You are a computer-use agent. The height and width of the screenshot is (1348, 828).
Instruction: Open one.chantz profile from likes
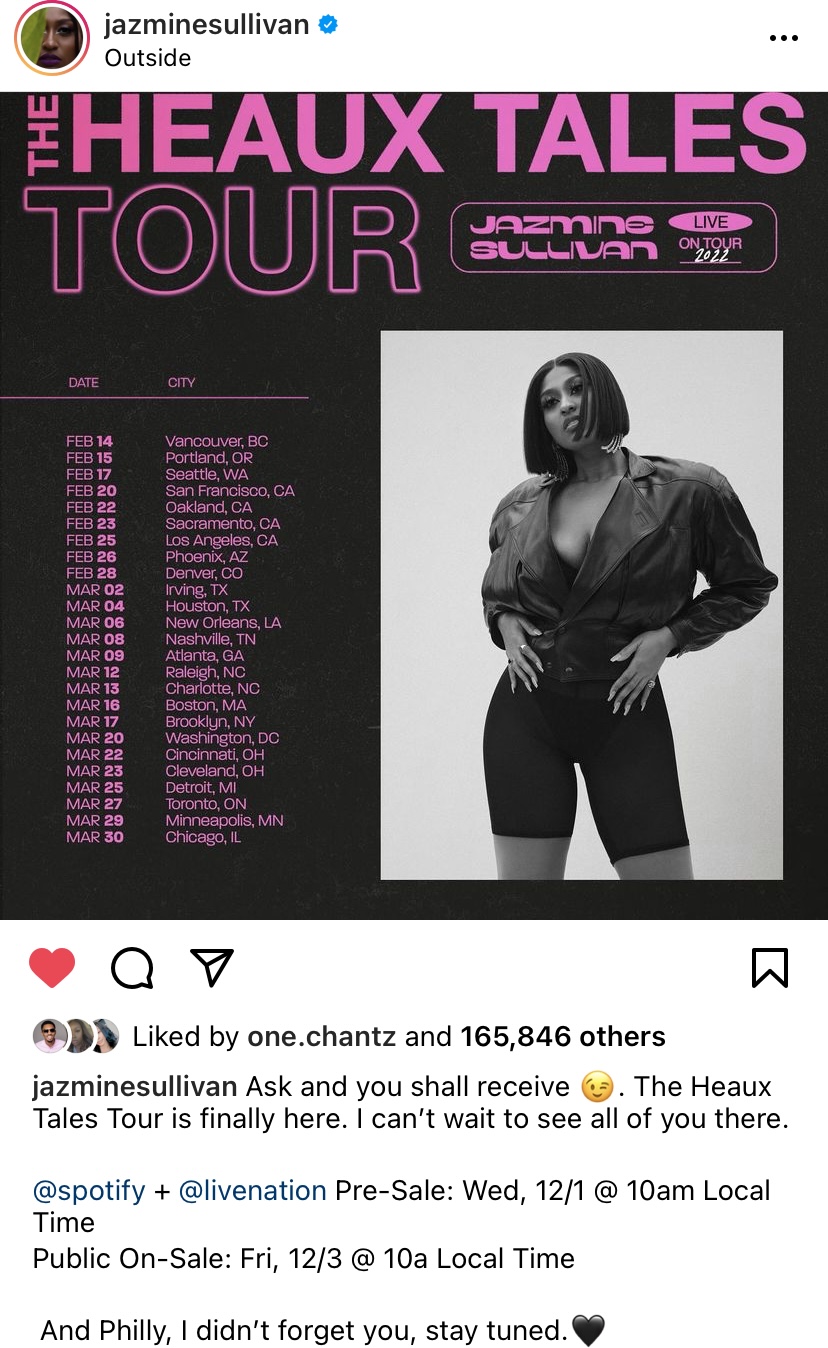(322, 1037)
